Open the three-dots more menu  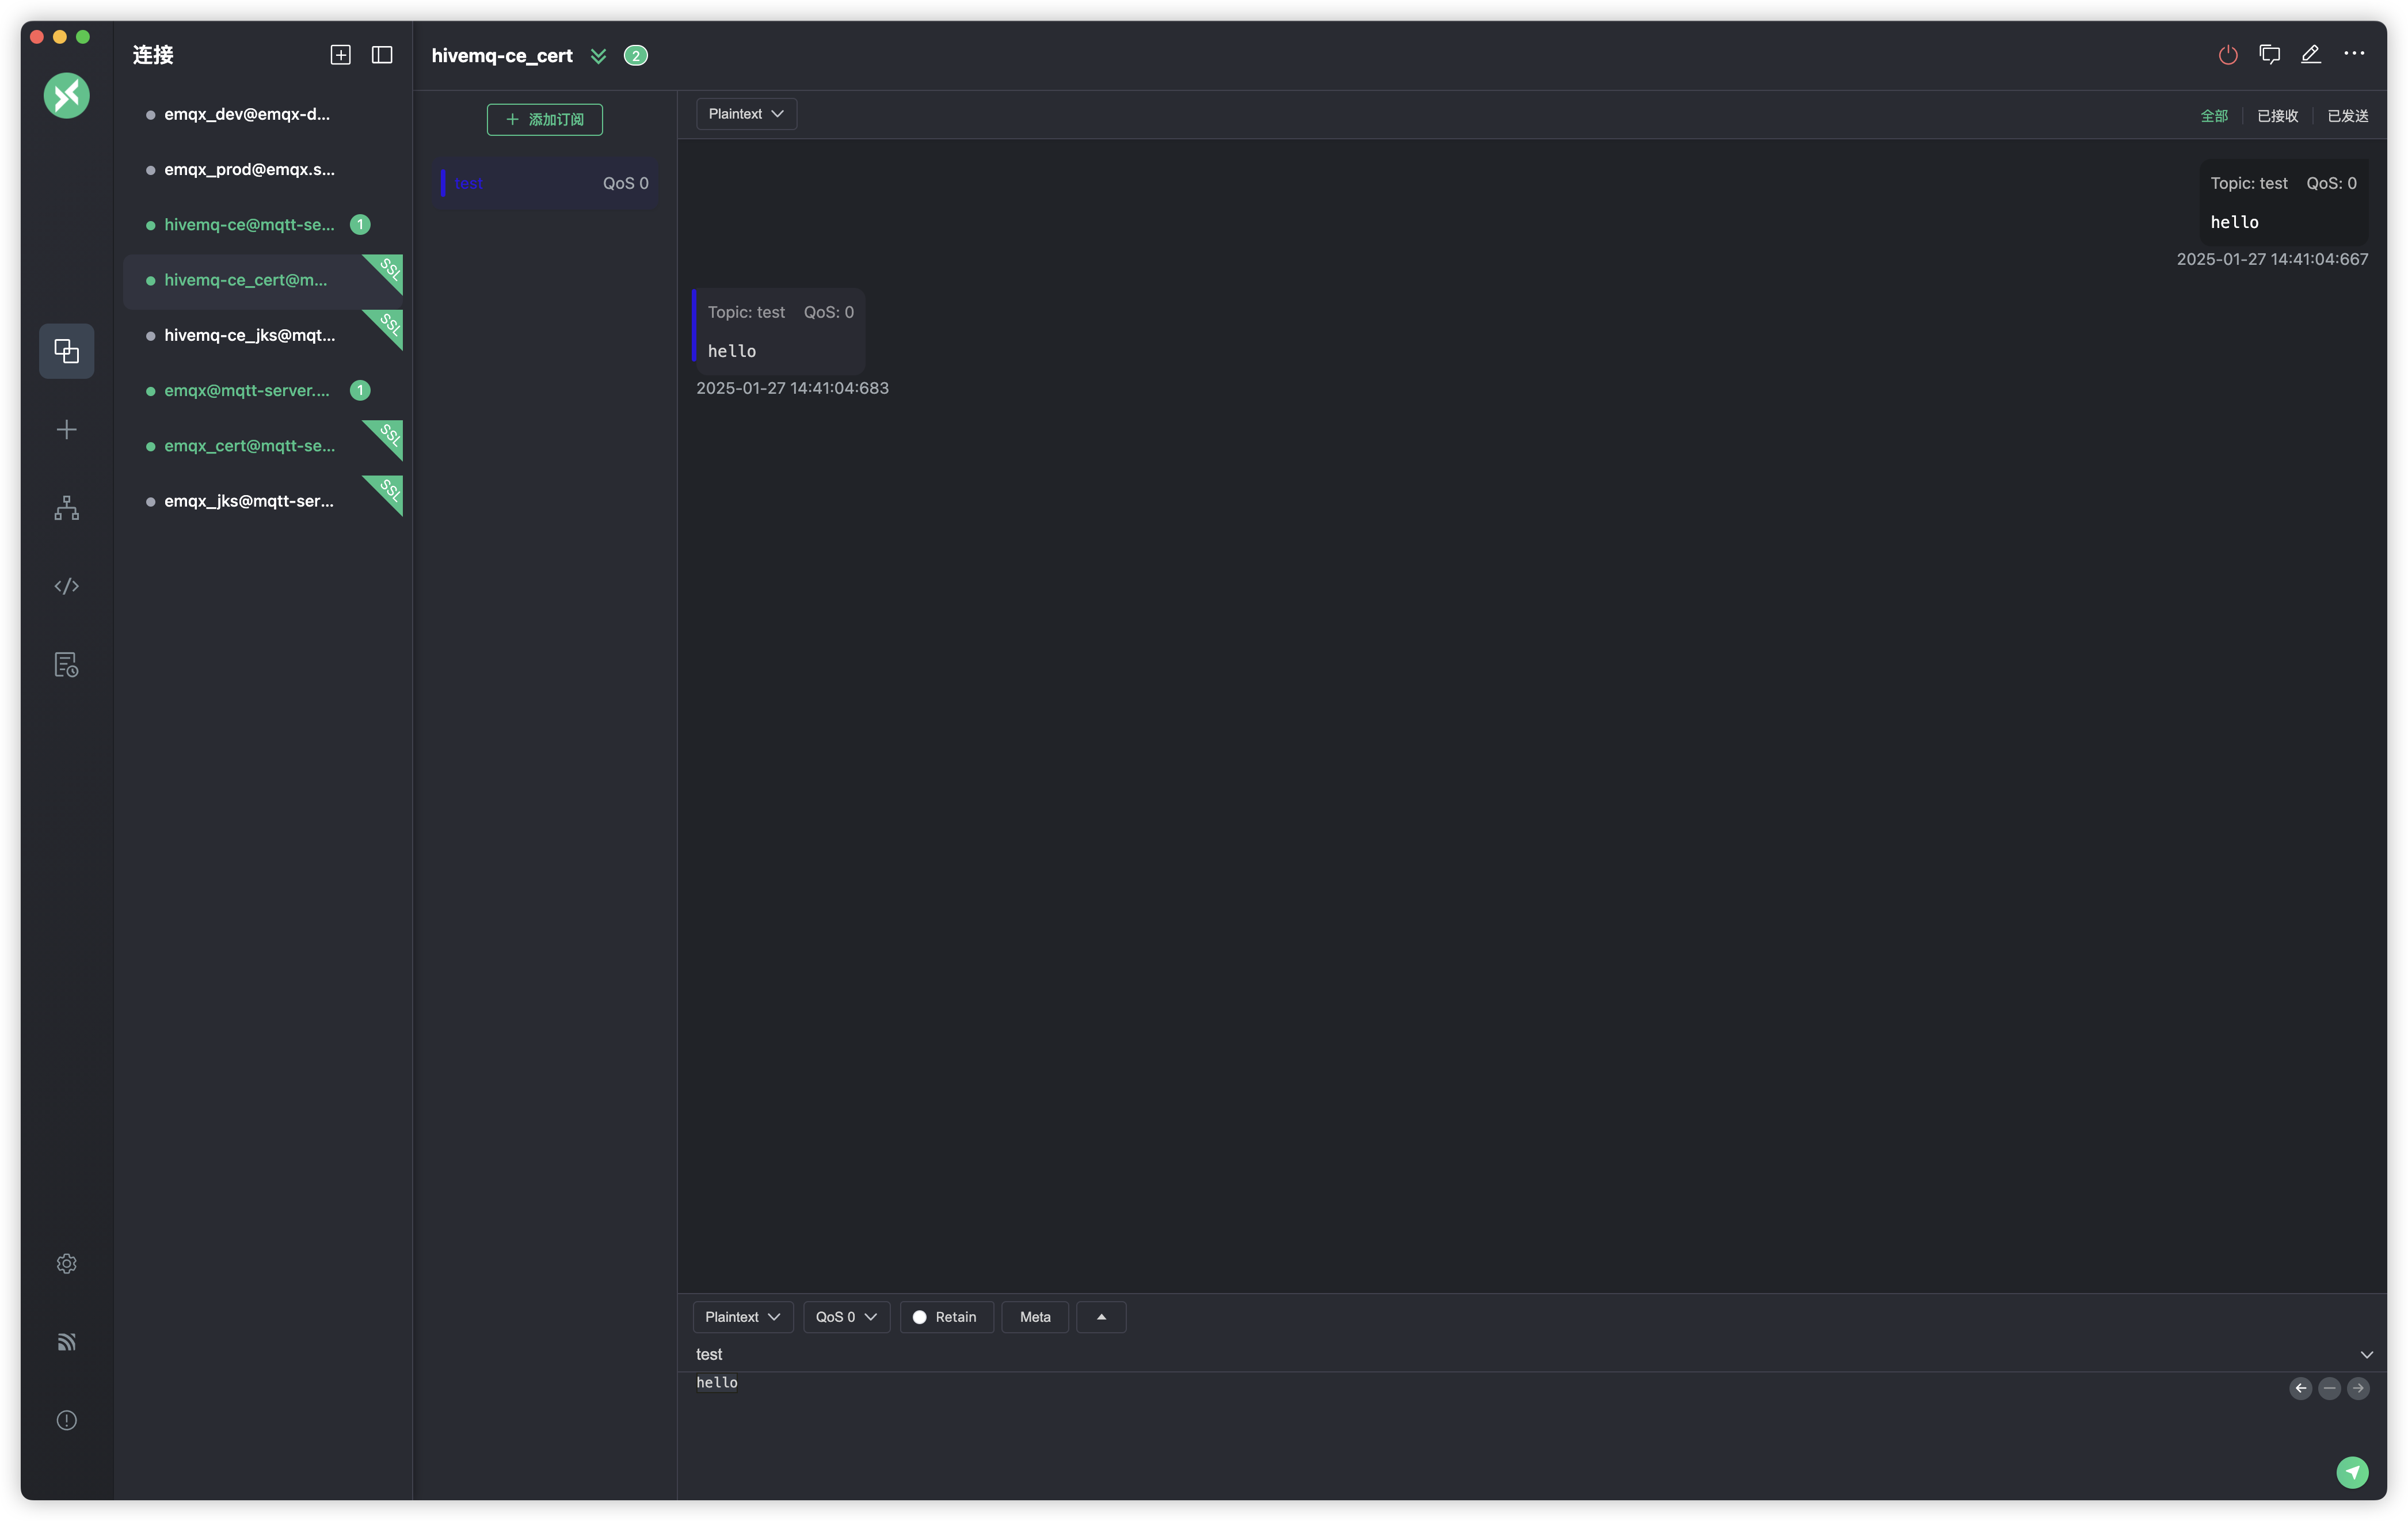[x=2354, y=54]
